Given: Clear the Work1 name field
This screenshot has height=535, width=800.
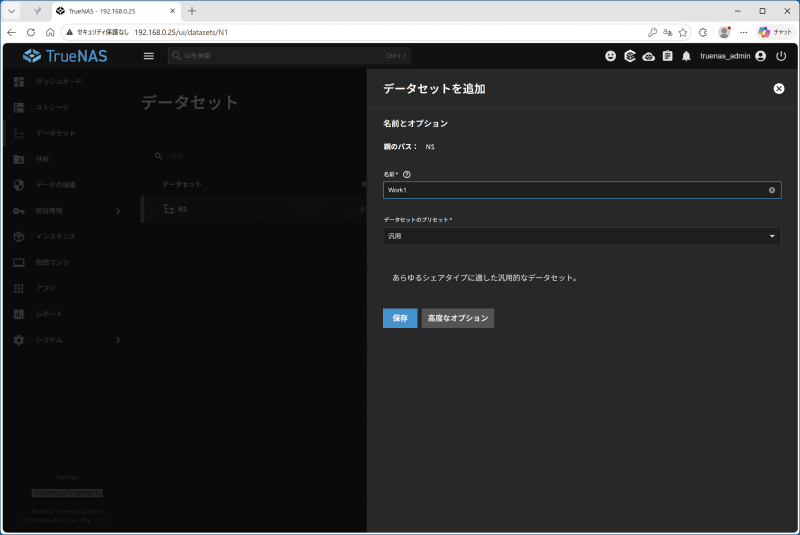Looking at the screenshot, I should click(x=772, y=190).
